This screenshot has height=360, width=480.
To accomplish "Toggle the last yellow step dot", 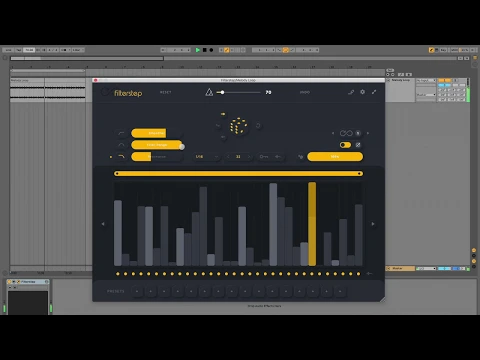I will [x=359, y=274].
